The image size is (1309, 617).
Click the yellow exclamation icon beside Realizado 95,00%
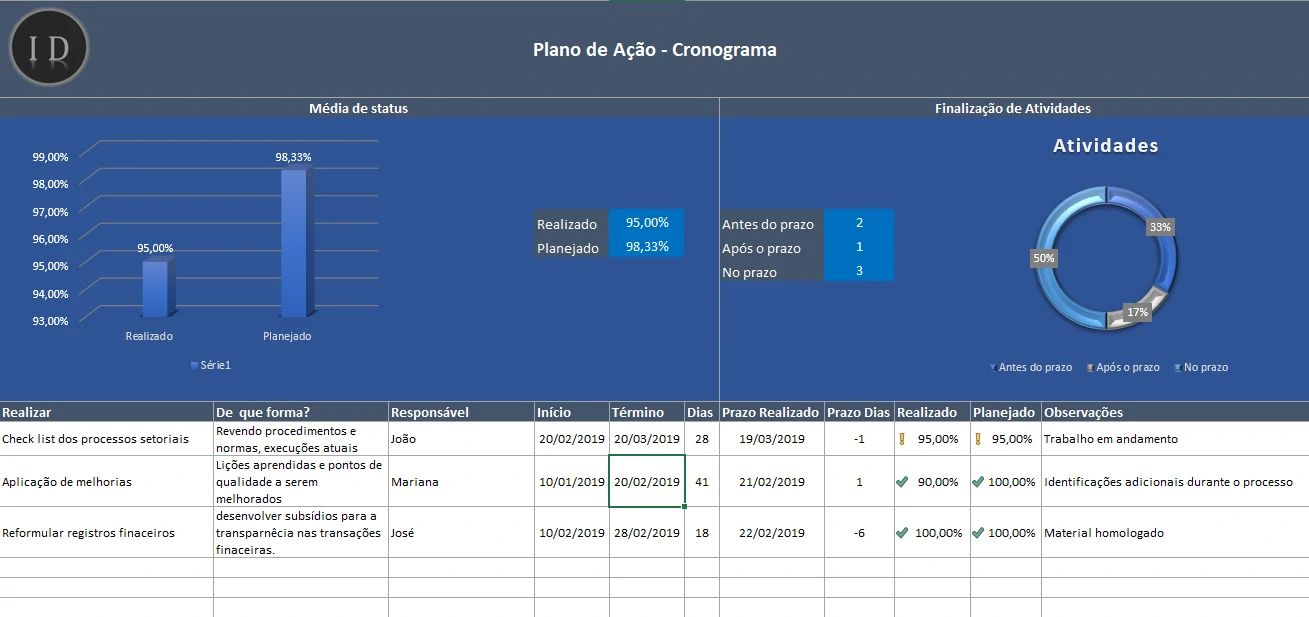tap(901, 439)
